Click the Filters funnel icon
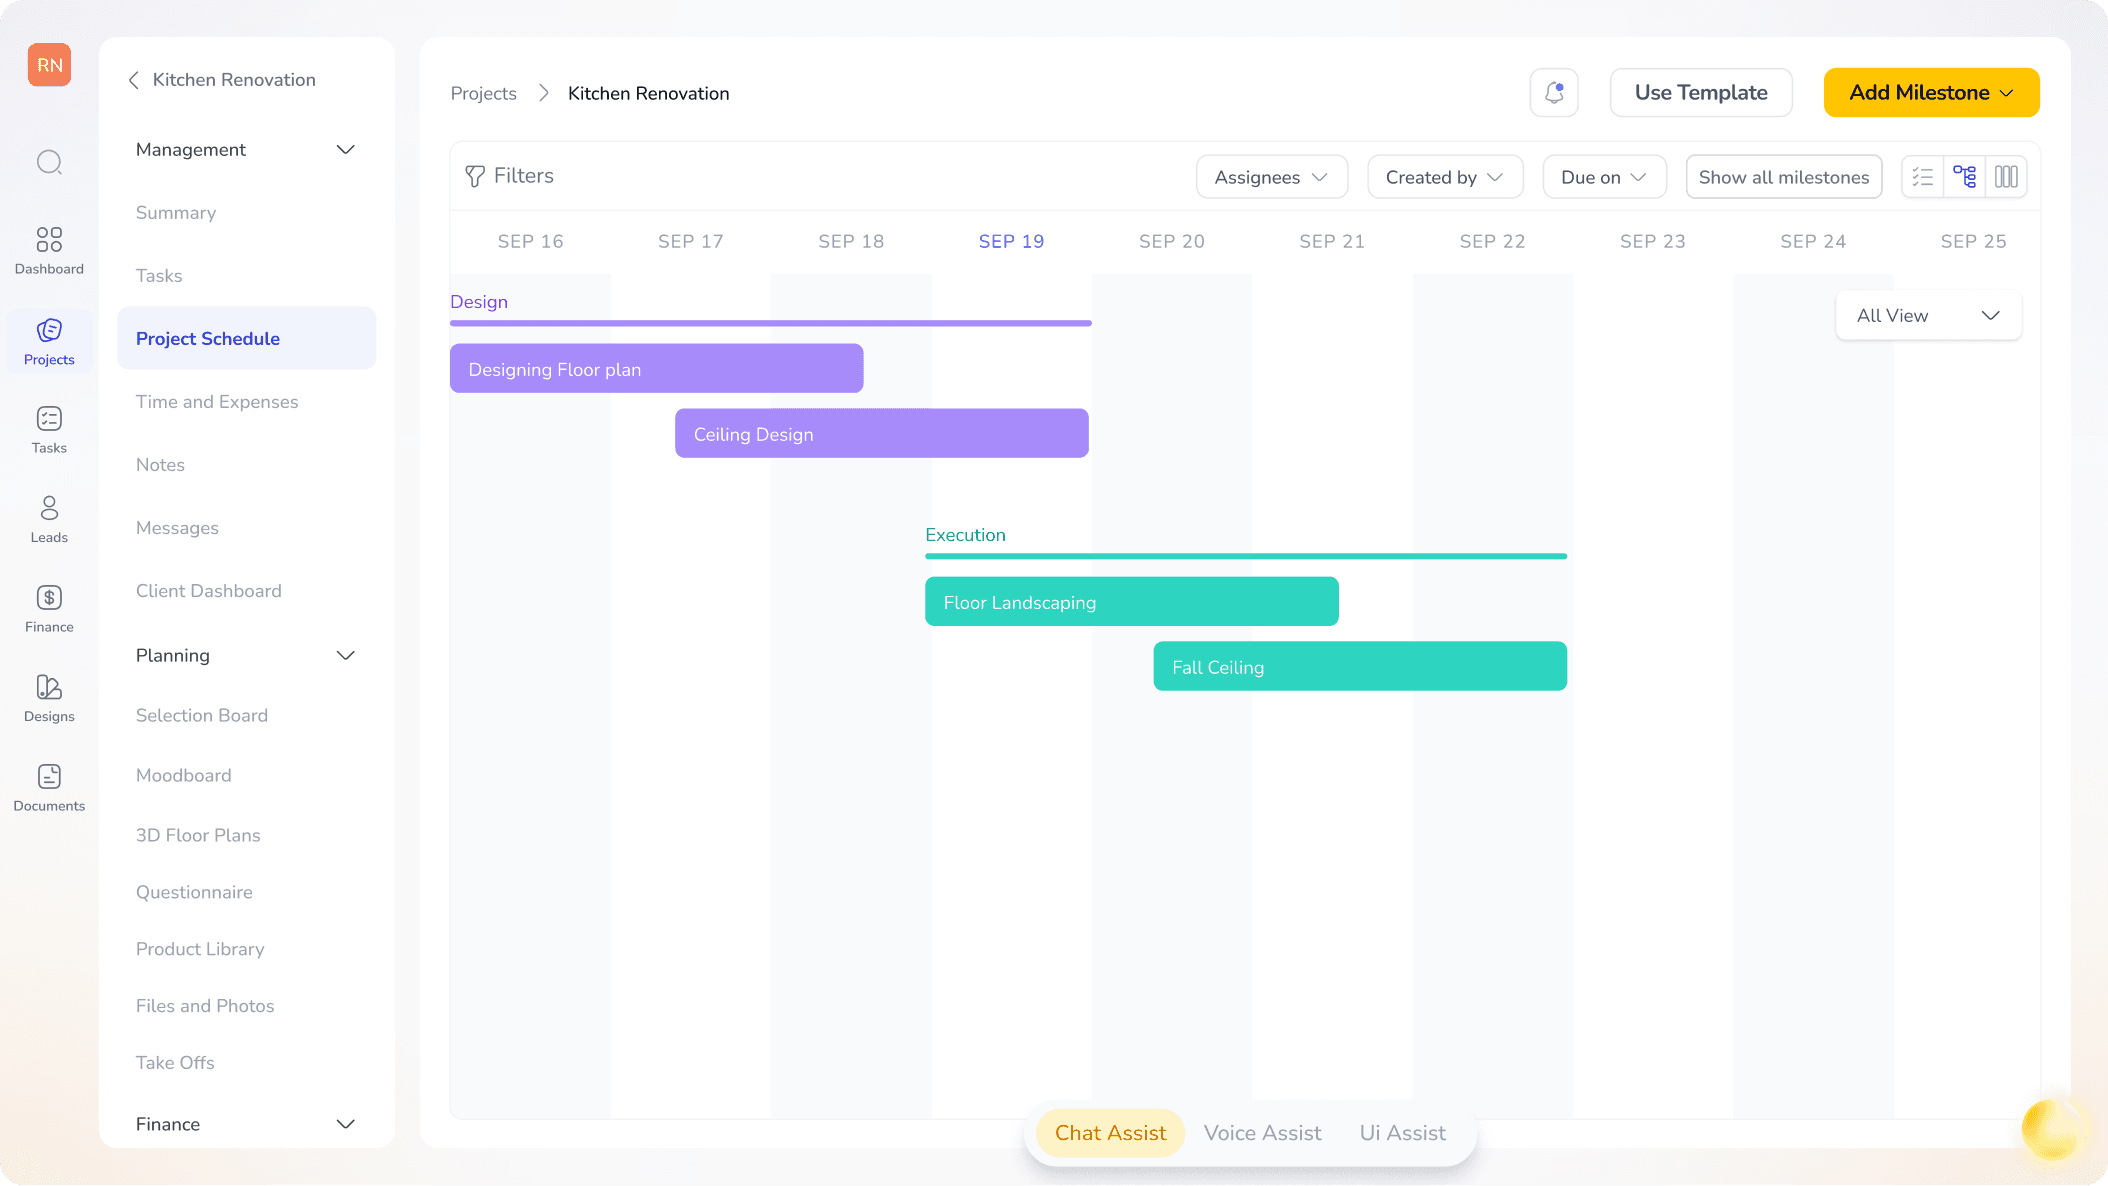The image size is (2108, 1186). [475, 177]
